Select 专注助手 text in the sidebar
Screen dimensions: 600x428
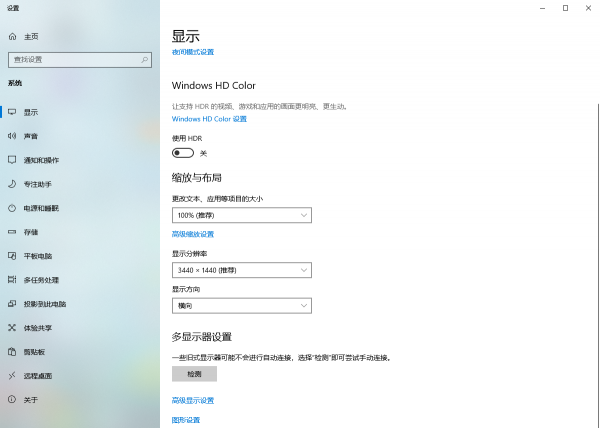pos(38,184)
